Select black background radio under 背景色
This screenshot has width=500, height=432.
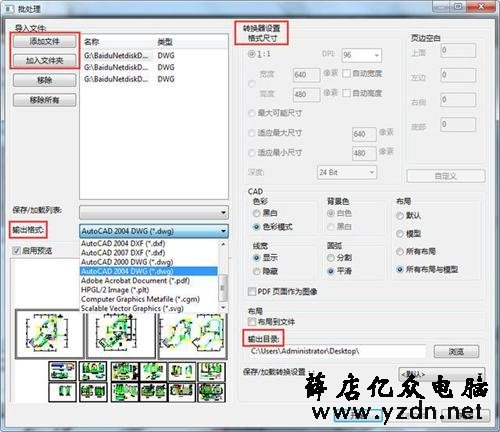331,227
